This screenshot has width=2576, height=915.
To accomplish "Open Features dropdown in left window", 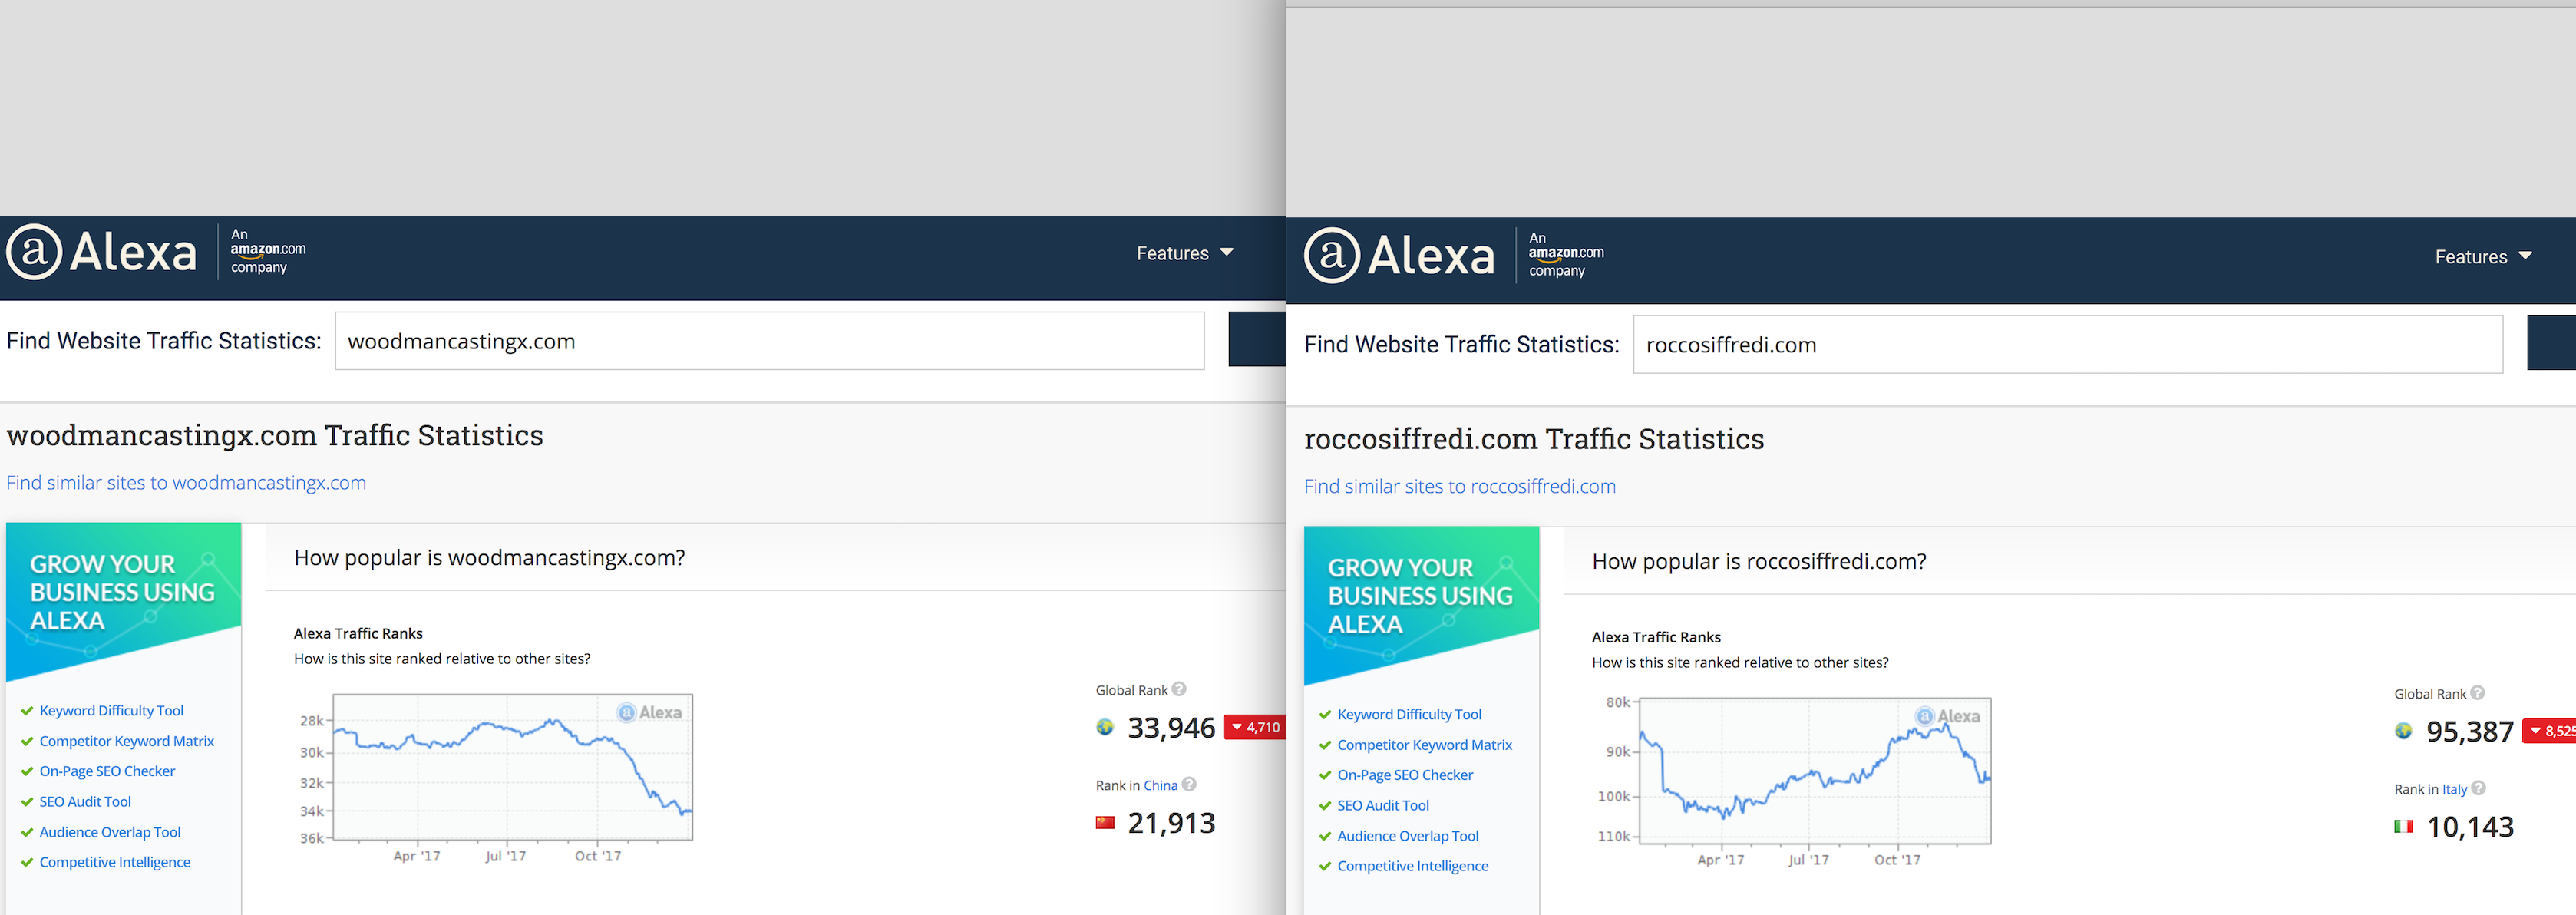I will (1184, 253).
